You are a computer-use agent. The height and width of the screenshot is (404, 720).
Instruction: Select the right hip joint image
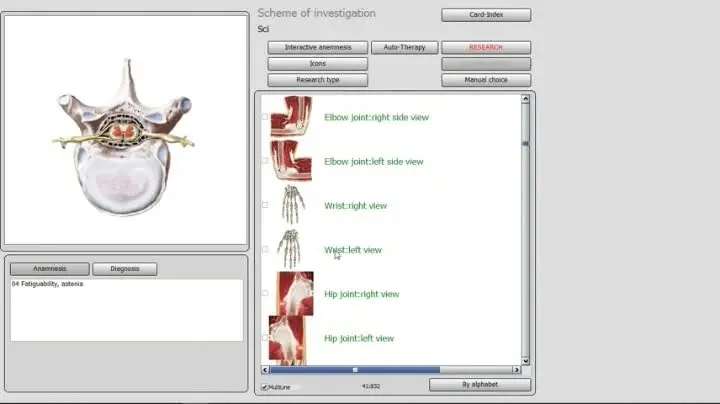[x=291, y=294]
